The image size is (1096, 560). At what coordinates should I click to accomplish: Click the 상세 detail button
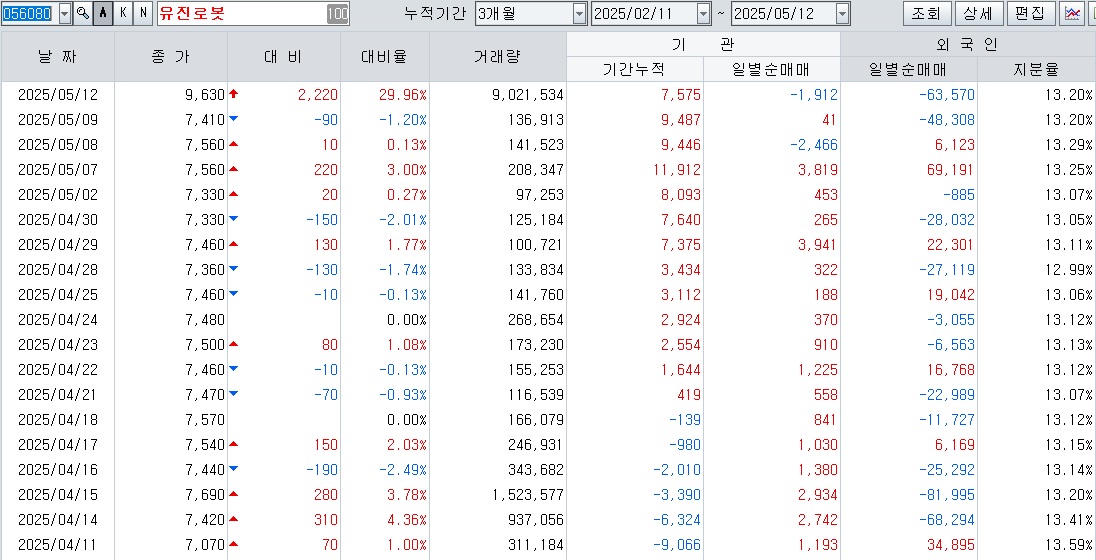[x=980, y=13]
